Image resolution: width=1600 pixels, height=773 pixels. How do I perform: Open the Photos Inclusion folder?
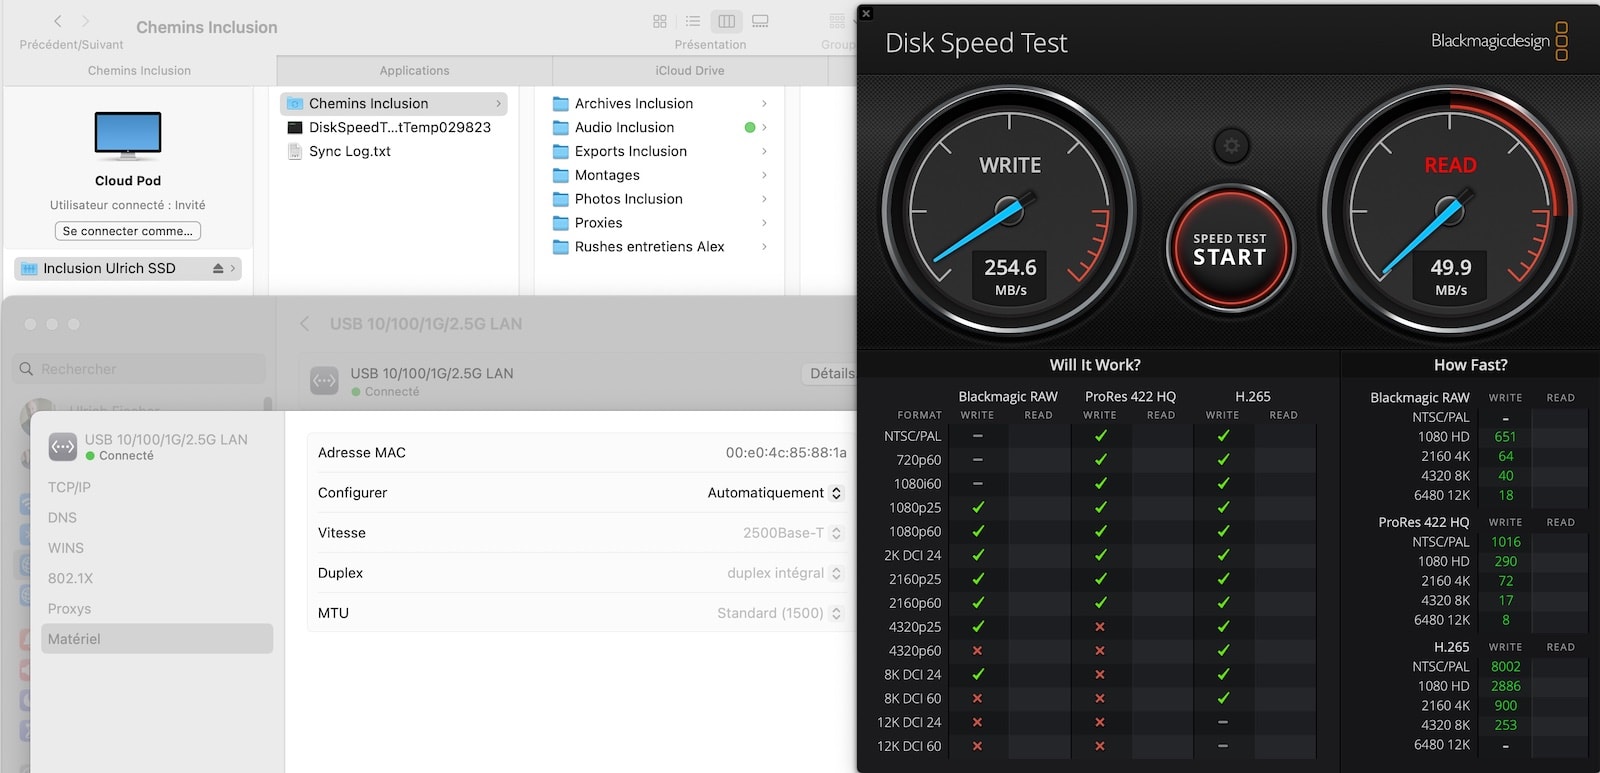click(x=618, y=199)
